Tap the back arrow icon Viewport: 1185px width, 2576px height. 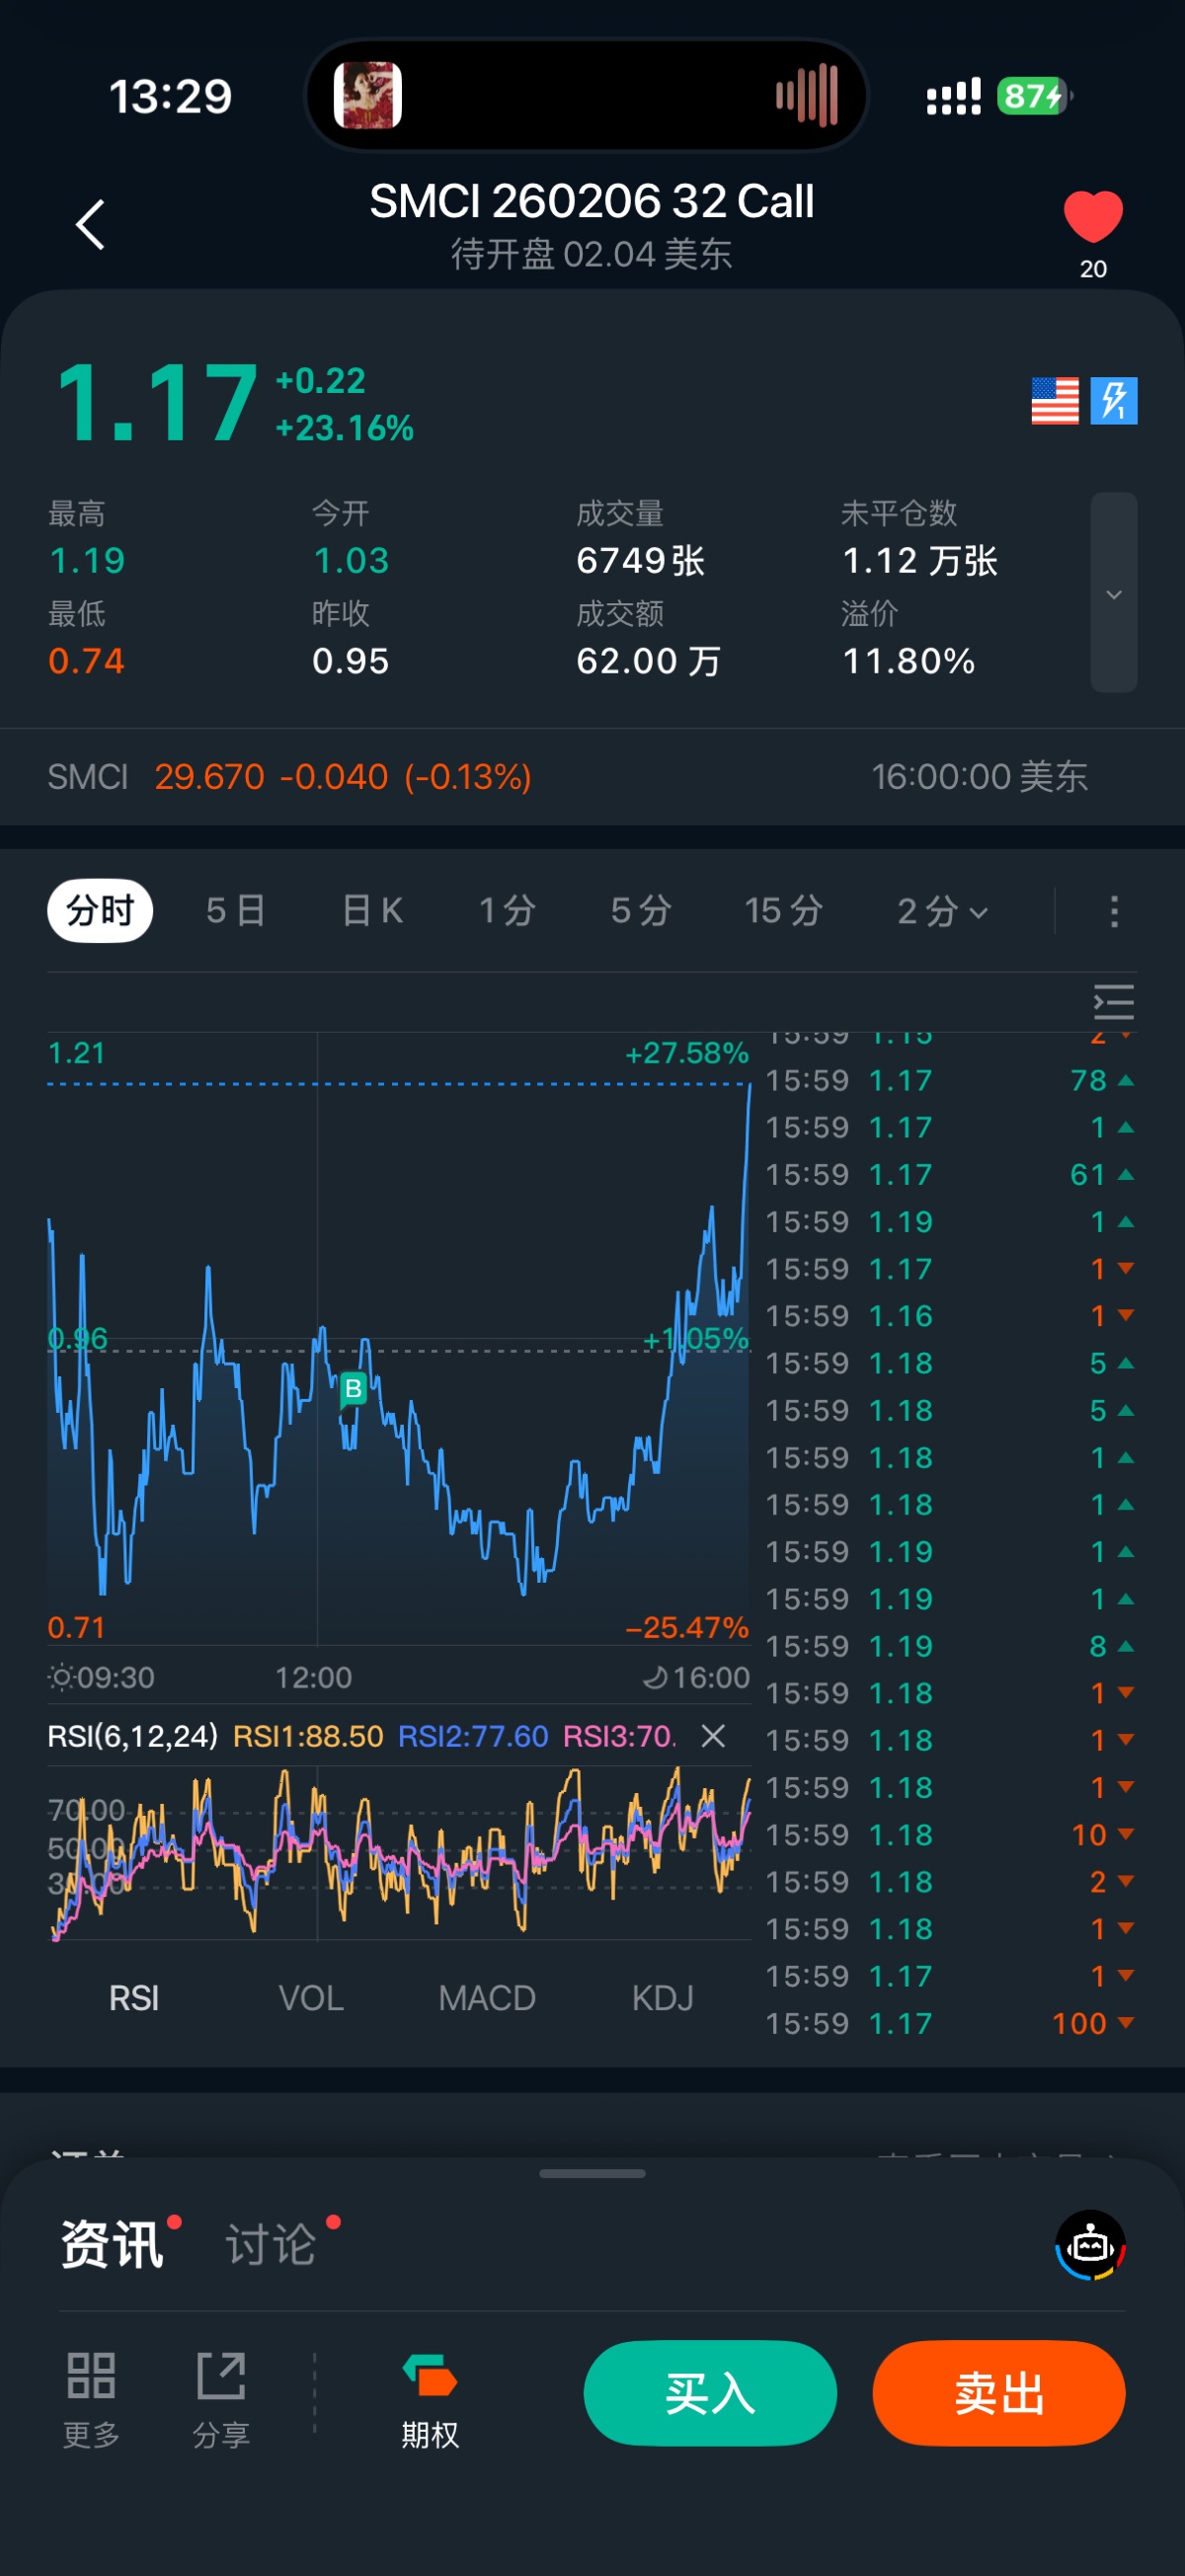click(90, 224)
